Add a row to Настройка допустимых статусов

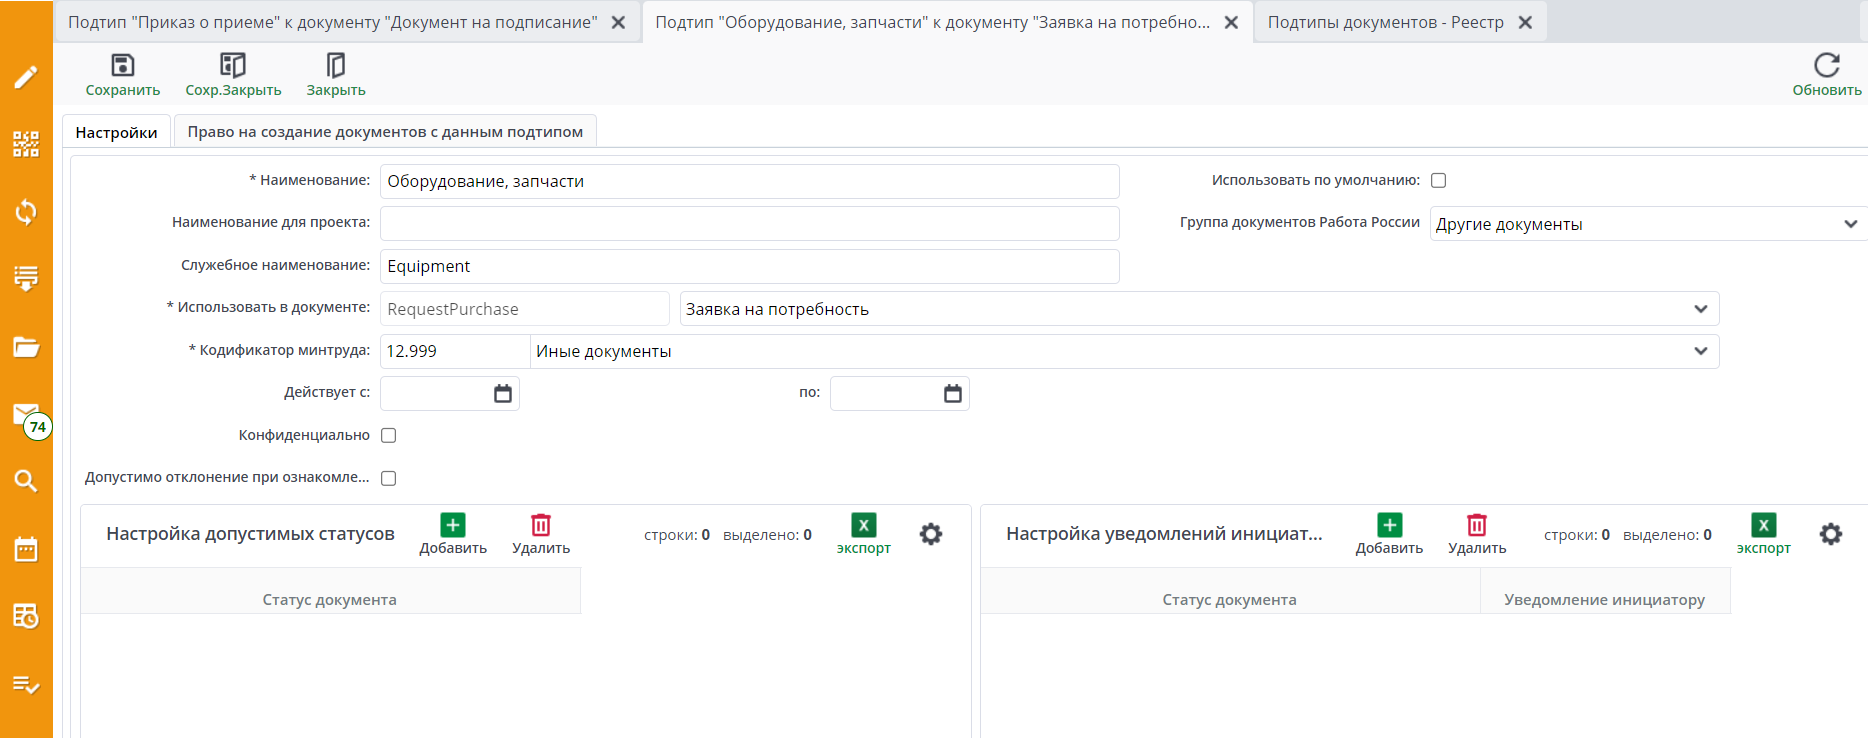tap(452, 526)
